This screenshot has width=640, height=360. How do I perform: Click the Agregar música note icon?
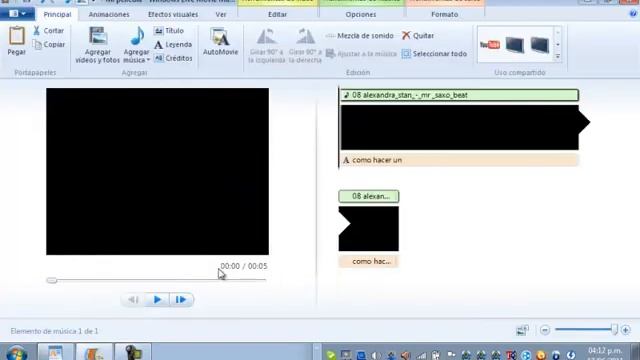pos(137,36)
